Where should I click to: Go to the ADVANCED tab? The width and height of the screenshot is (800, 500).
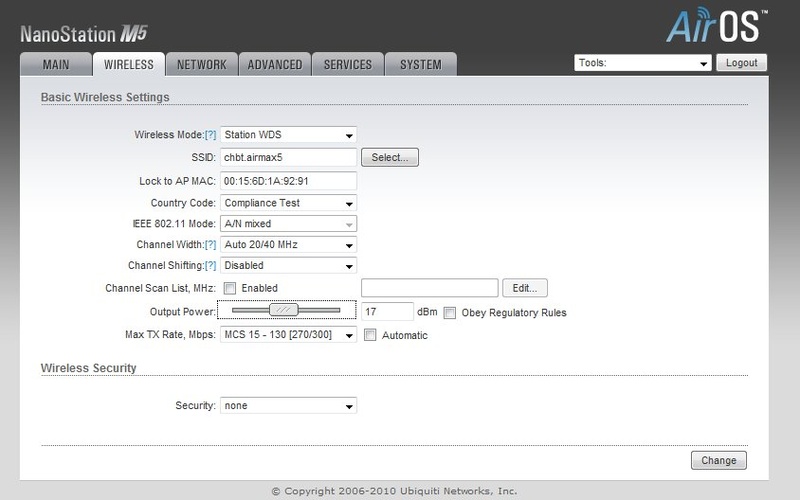(274, 64)
